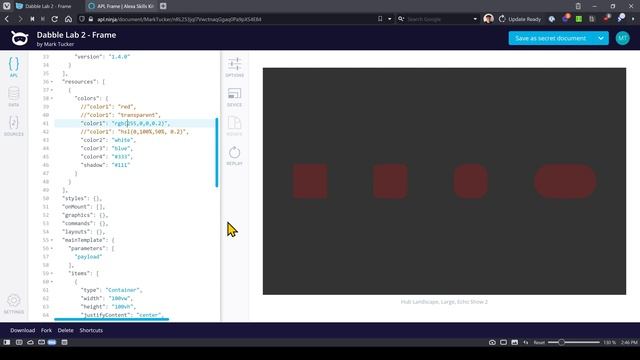Open the browser profile avatar
This screenshot has width=640, height=360.
click(489, 19)
